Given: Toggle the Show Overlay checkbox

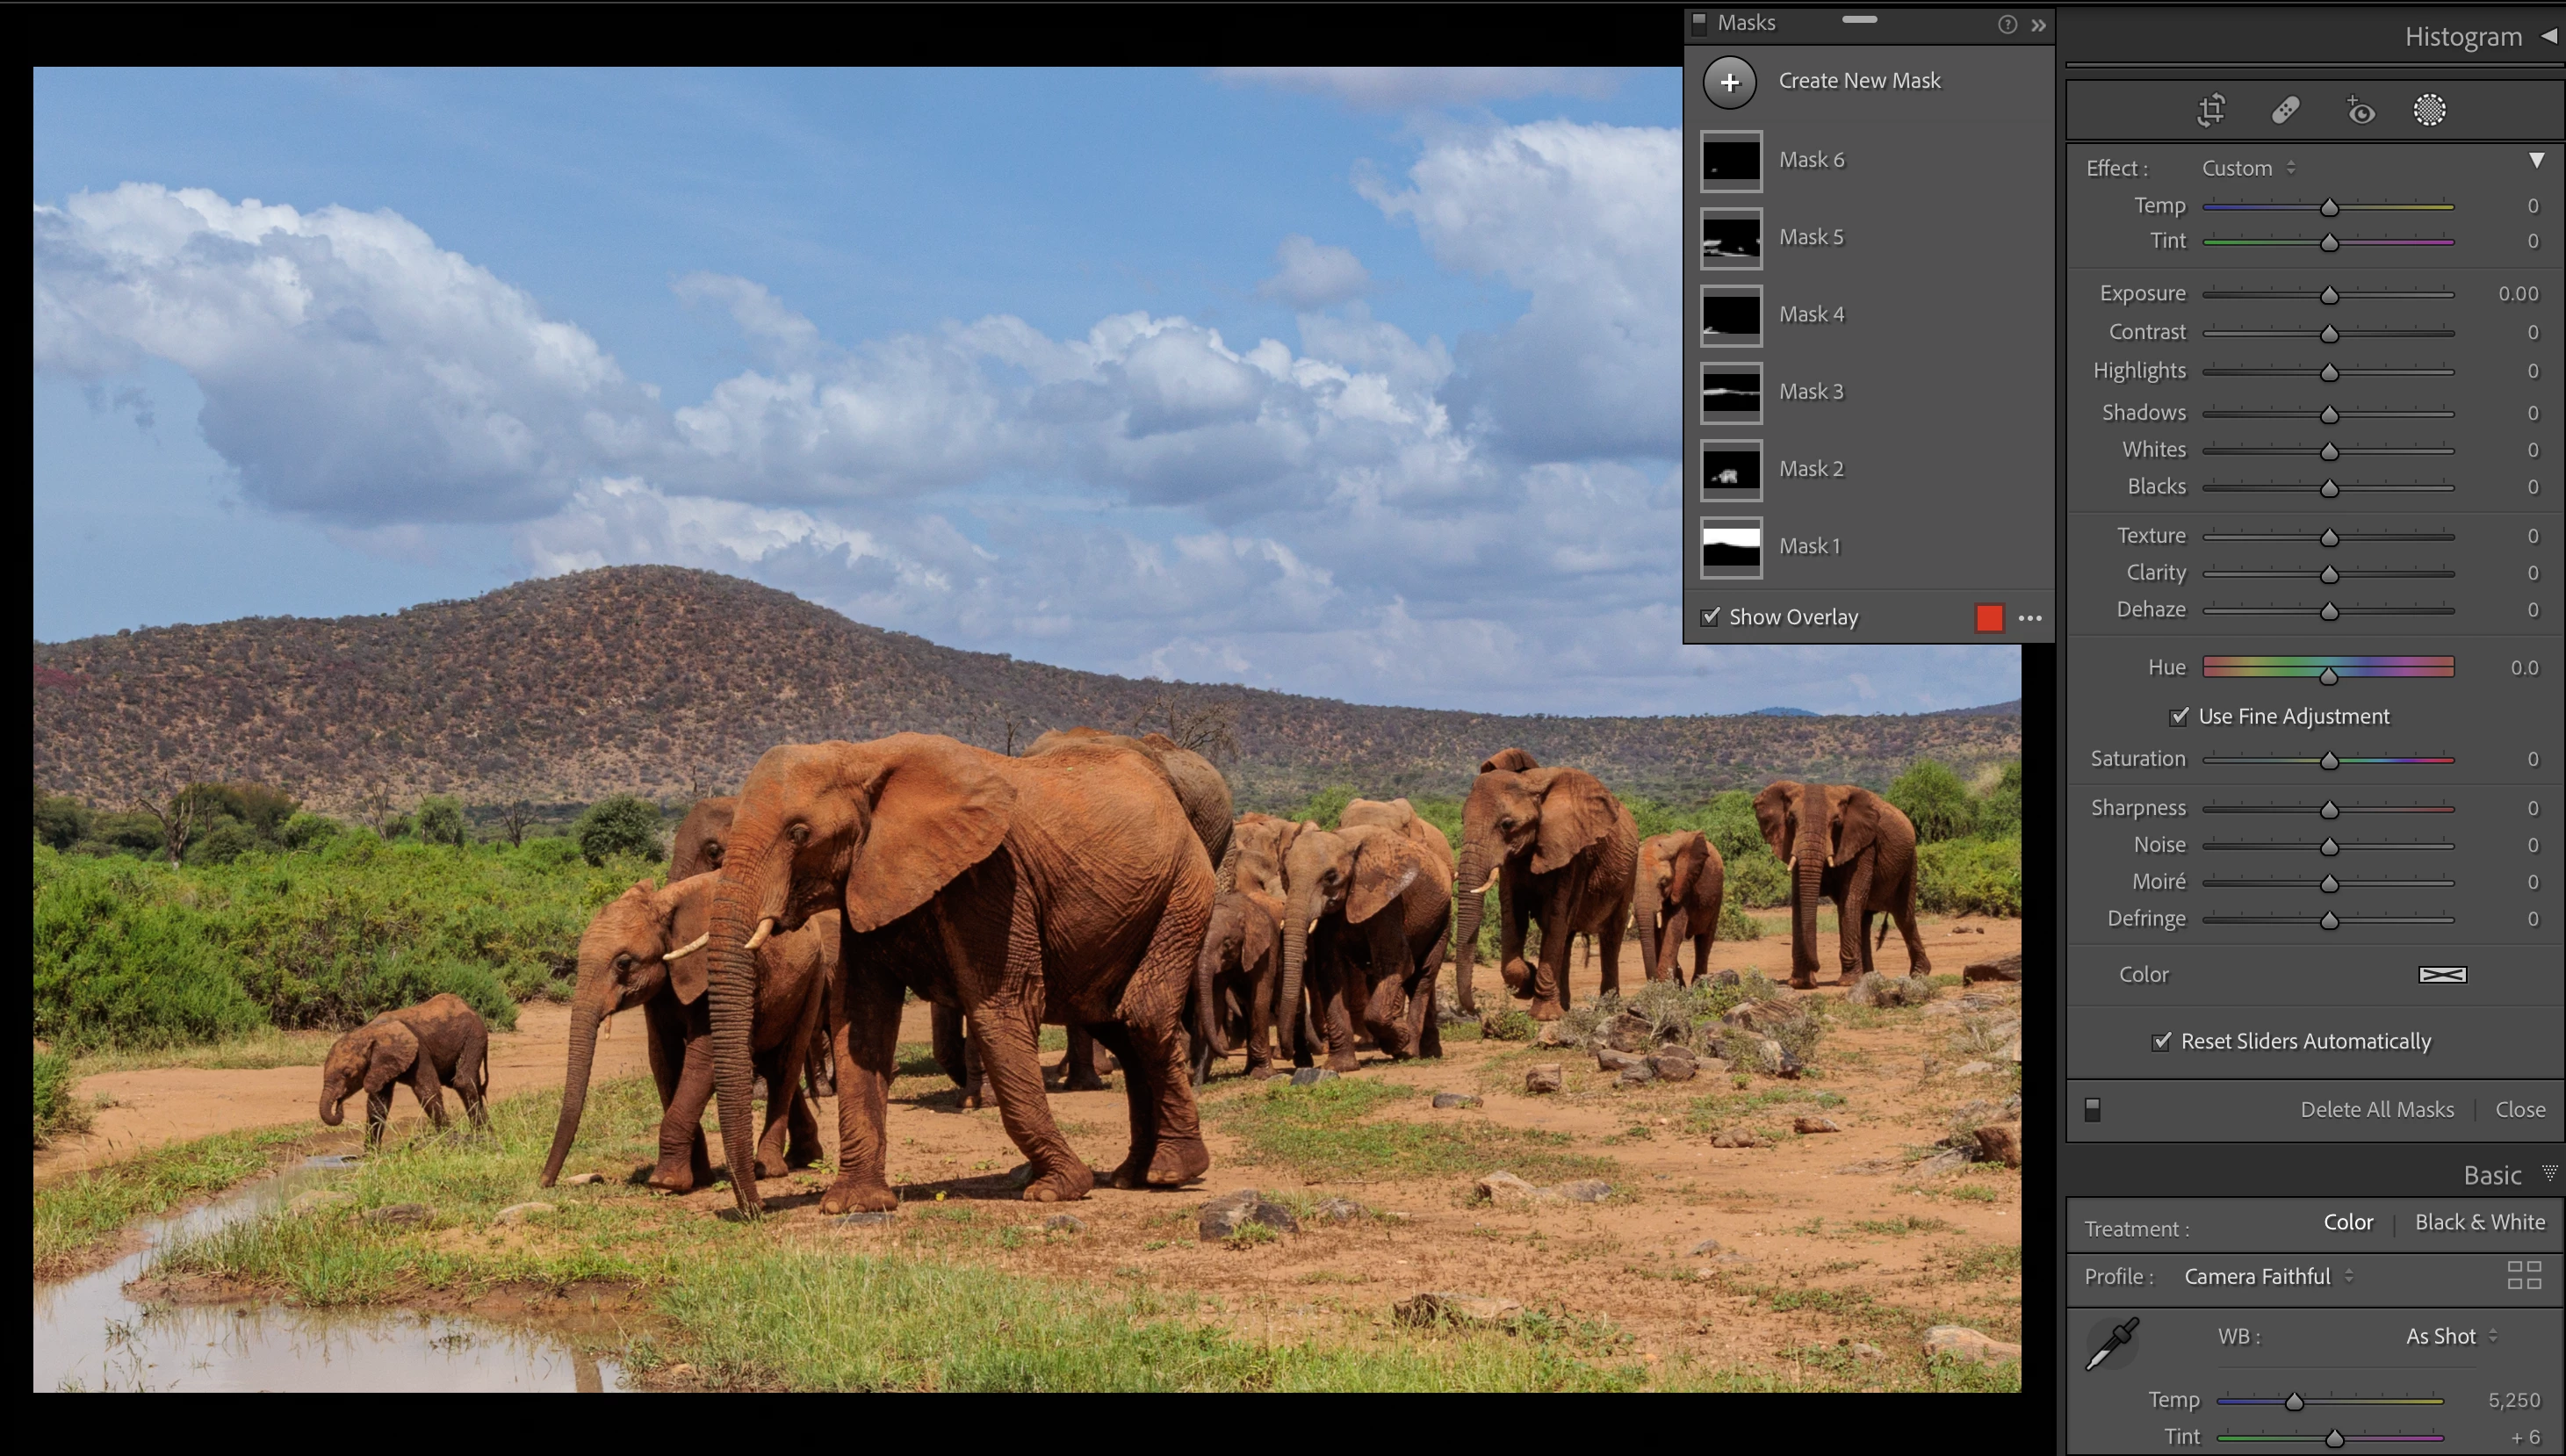Looking at the screenshot, I should click(1711, 617).
